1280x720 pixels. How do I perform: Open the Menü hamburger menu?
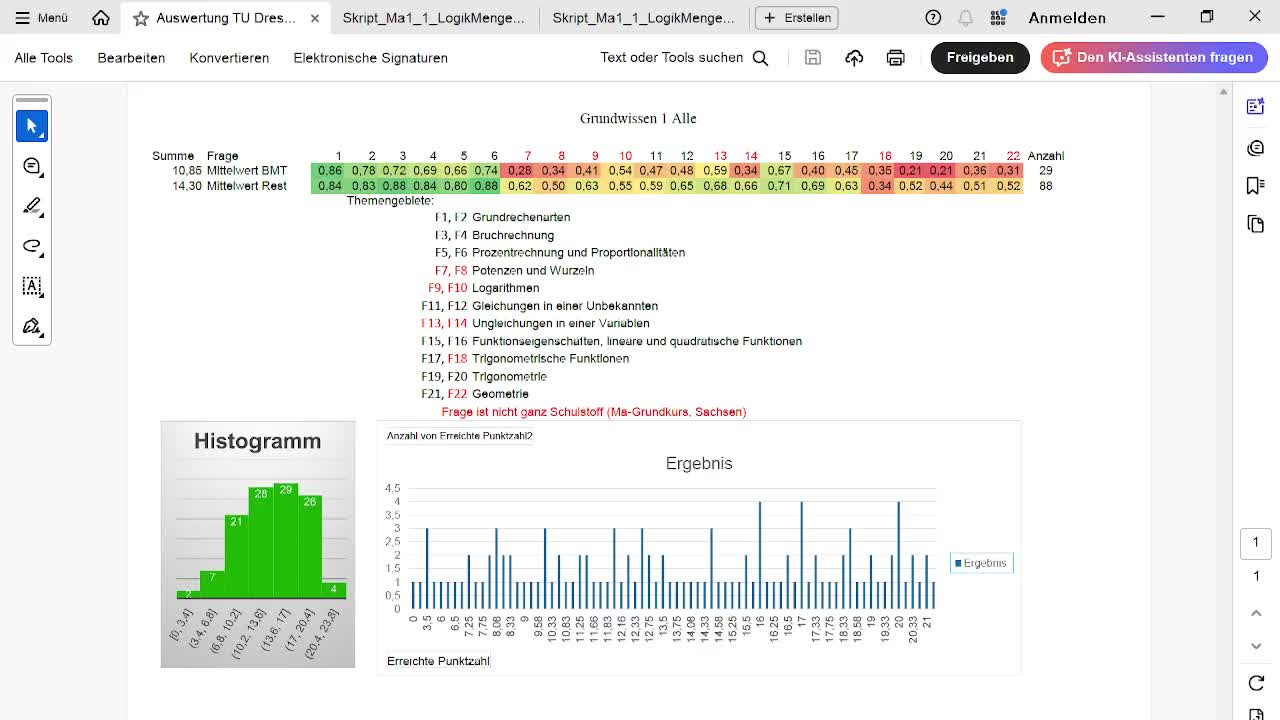42,18
